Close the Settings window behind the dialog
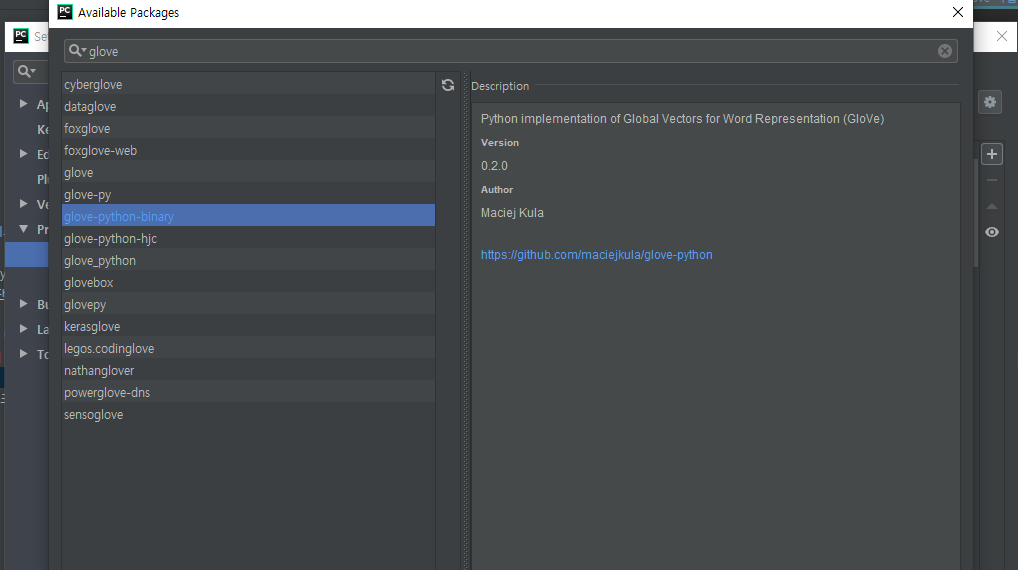Screen dimensions: 1018x570 1002,36
